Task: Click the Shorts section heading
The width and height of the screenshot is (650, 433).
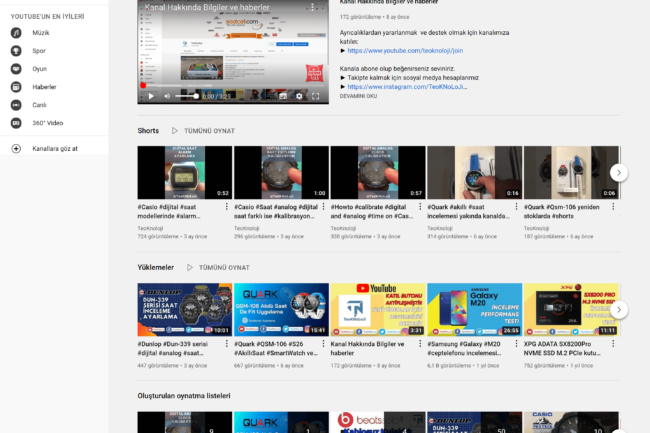Action: point(148,131)
